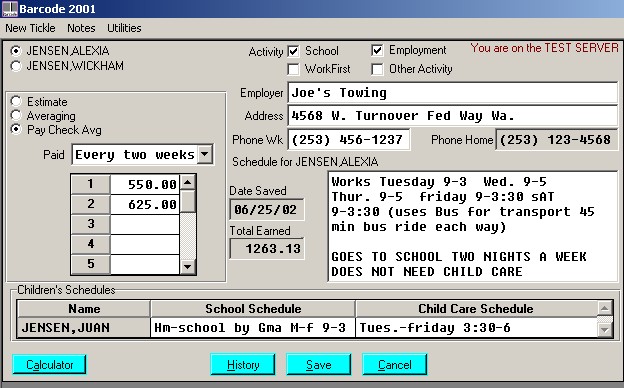The width and height of the screenshot is (624, 388).
Task: Click the Hm-school by Gma school schedule cell
Action: [253, 328]
